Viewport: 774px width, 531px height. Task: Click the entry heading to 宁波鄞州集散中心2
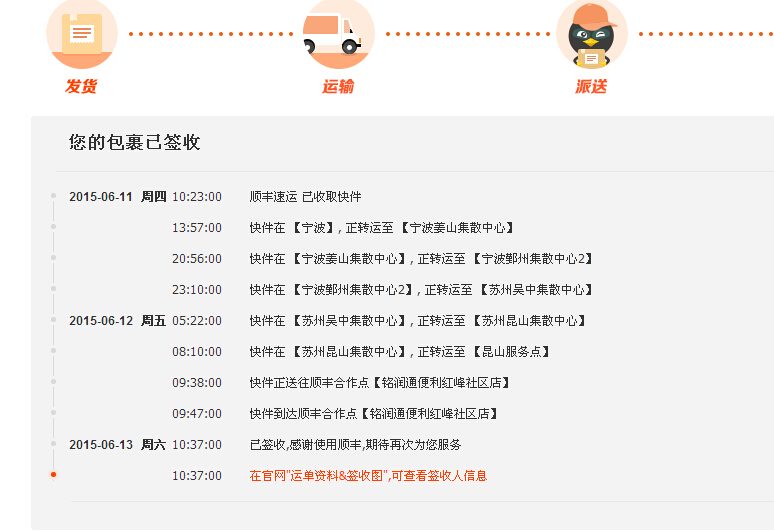point(421,259)
